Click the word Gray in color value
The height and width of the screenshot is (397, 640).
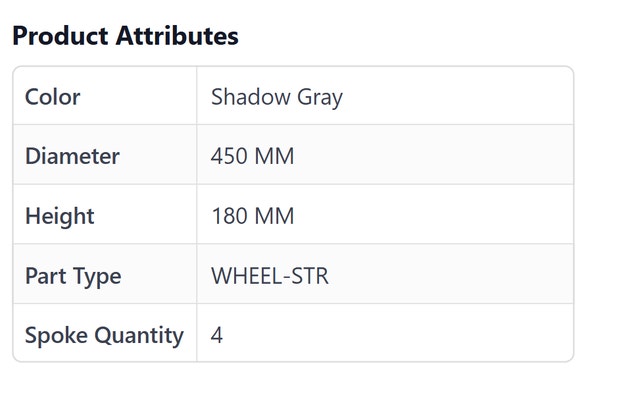(x=320, y=98)
